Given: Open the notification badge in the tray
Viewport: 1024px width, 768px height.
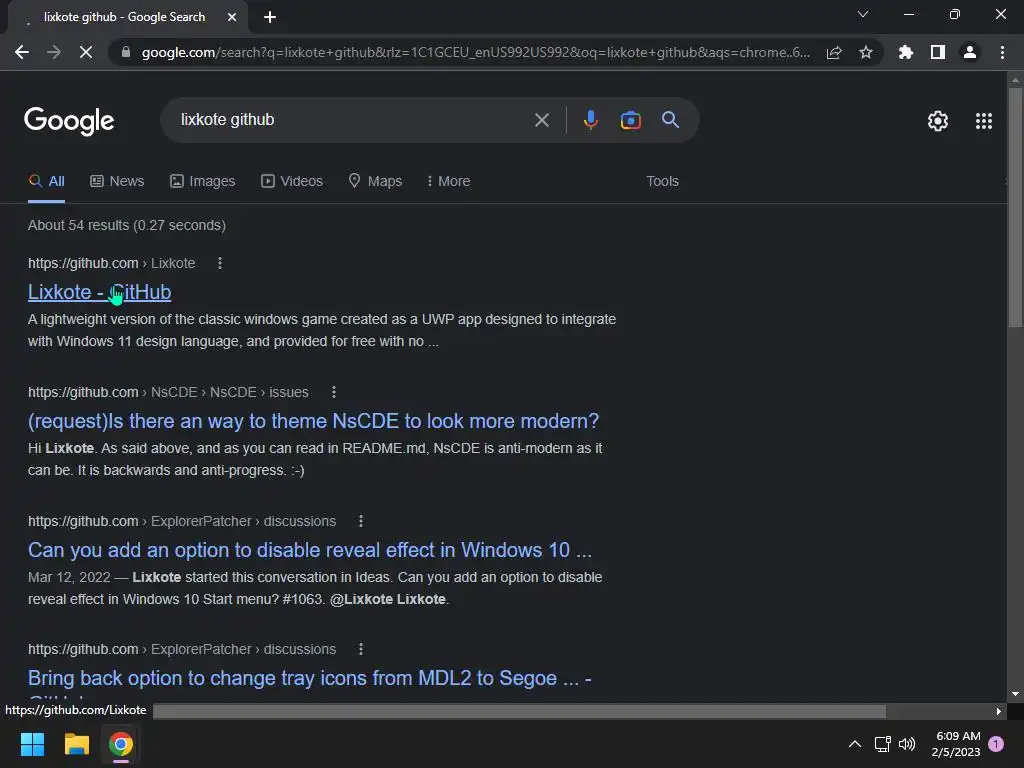Looking at the screenshot, I should (x=996, y=744).
